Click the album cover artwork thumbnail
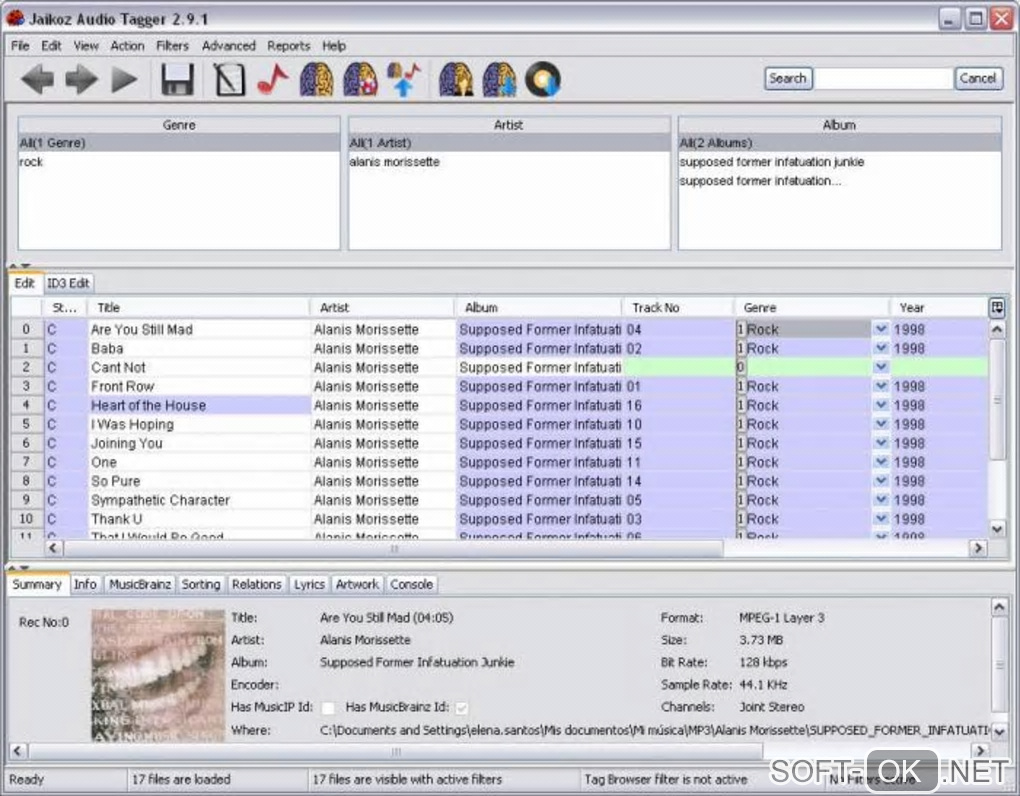 (x=157, y=675)
